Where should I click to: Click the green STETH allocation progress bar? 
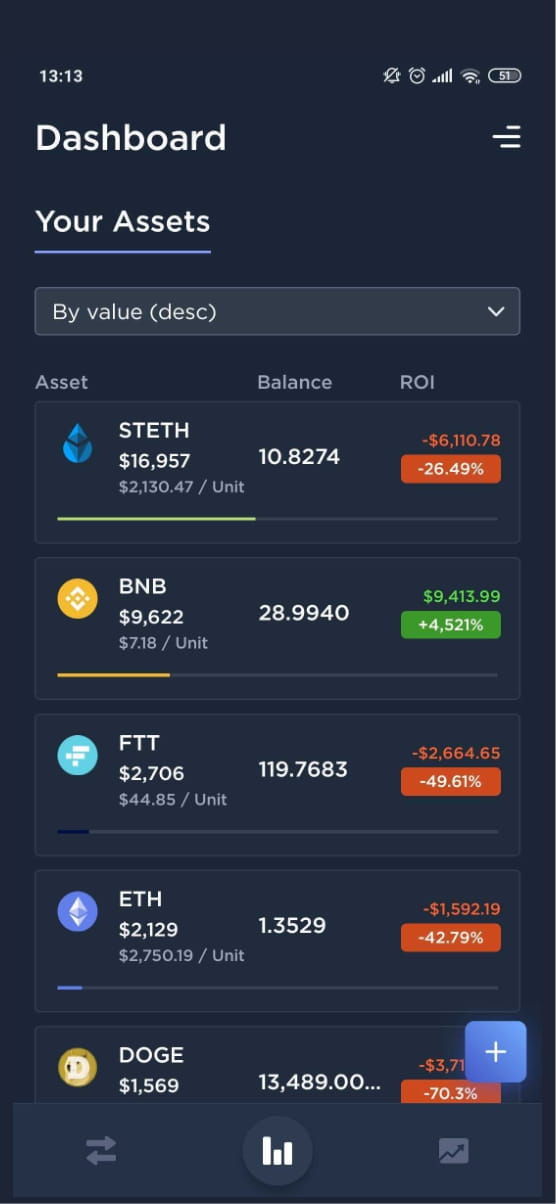[x=156, y=519]
